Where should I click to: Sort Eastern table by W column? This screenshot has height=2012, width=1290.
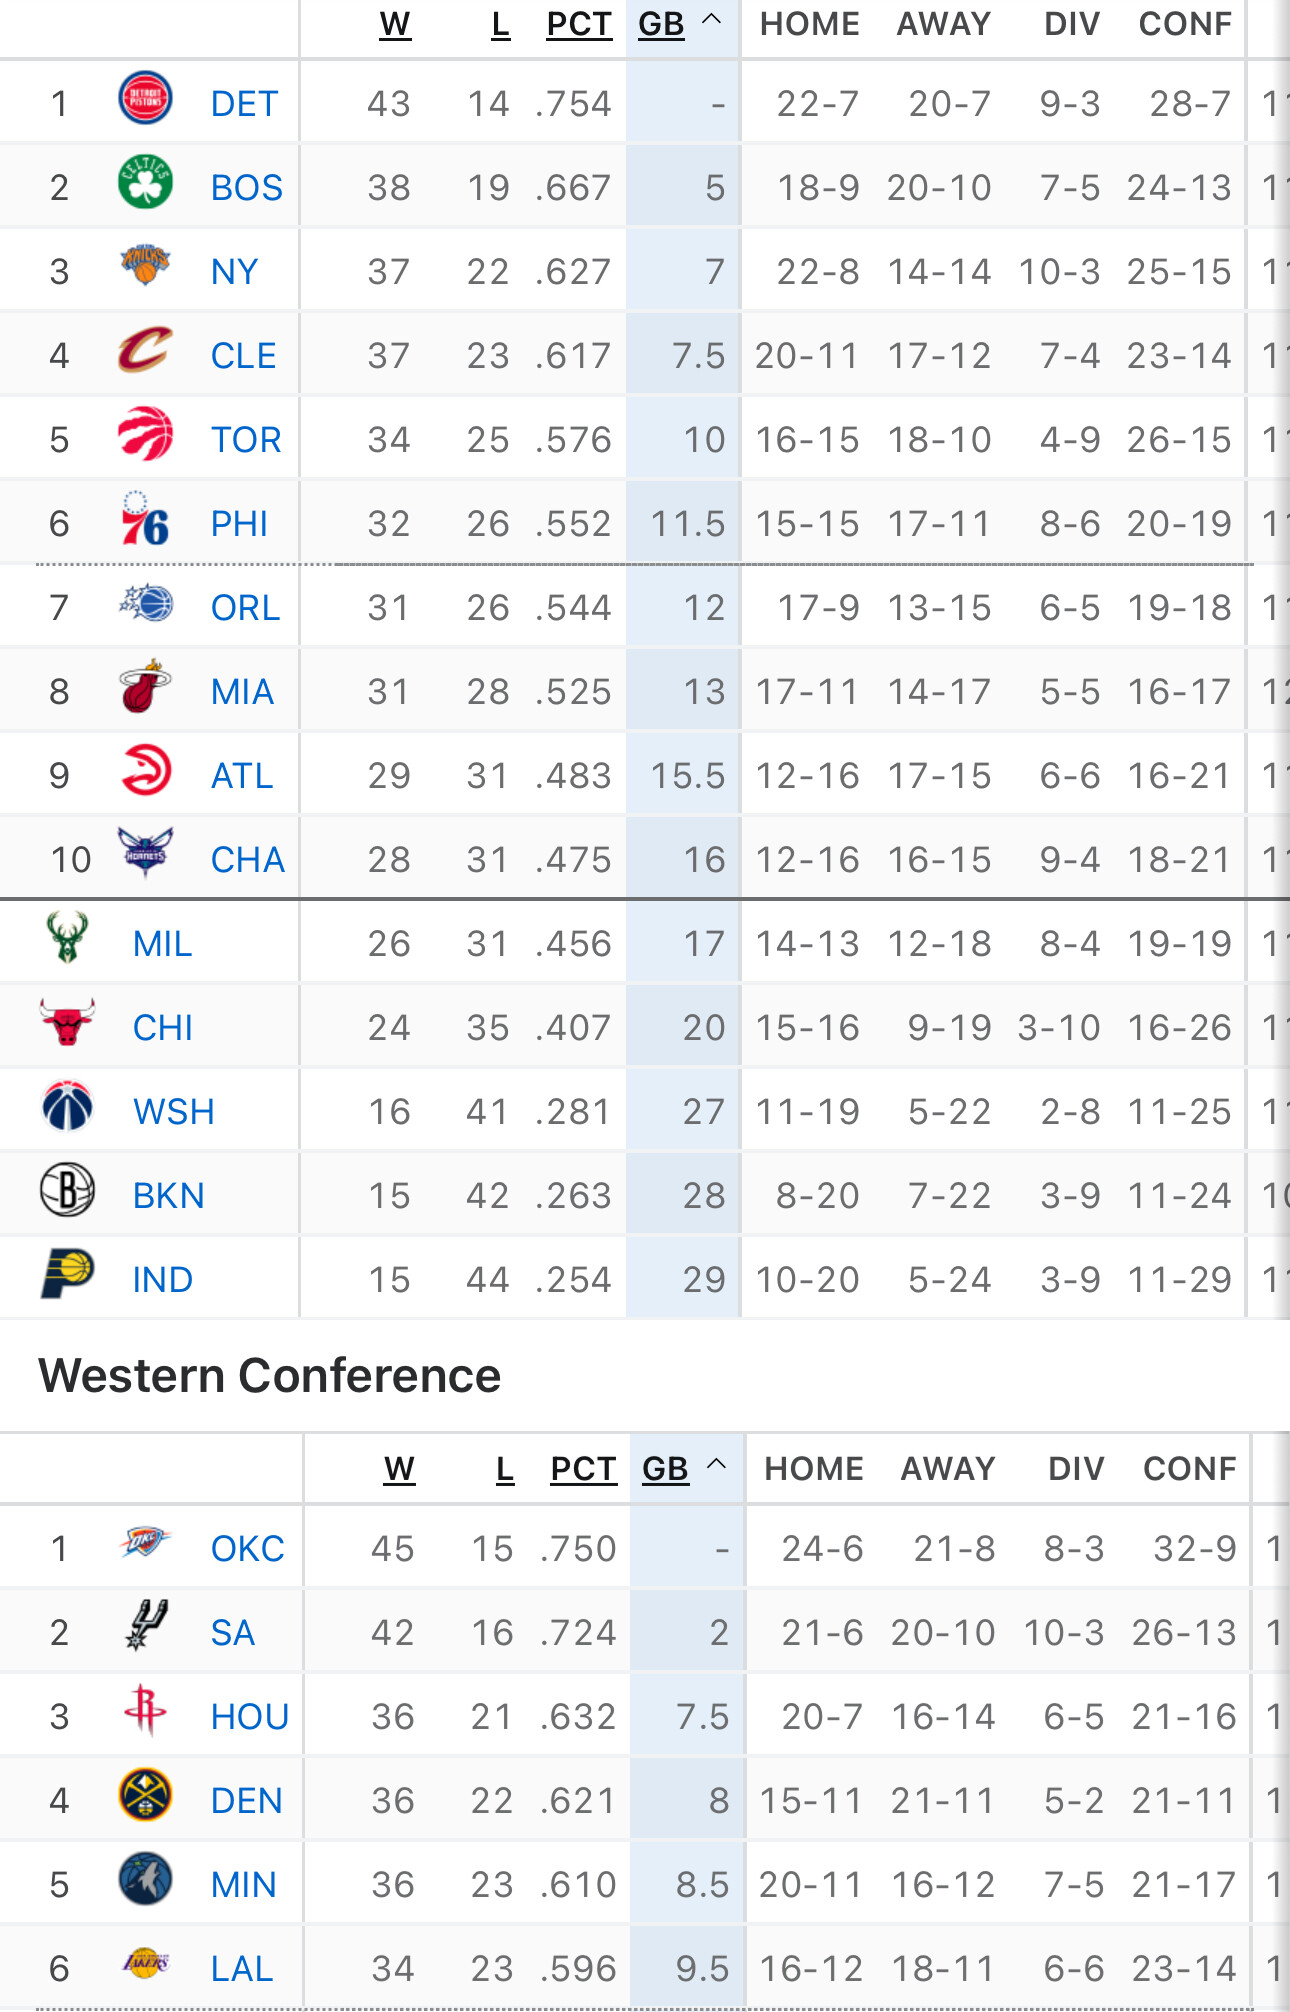395,24
